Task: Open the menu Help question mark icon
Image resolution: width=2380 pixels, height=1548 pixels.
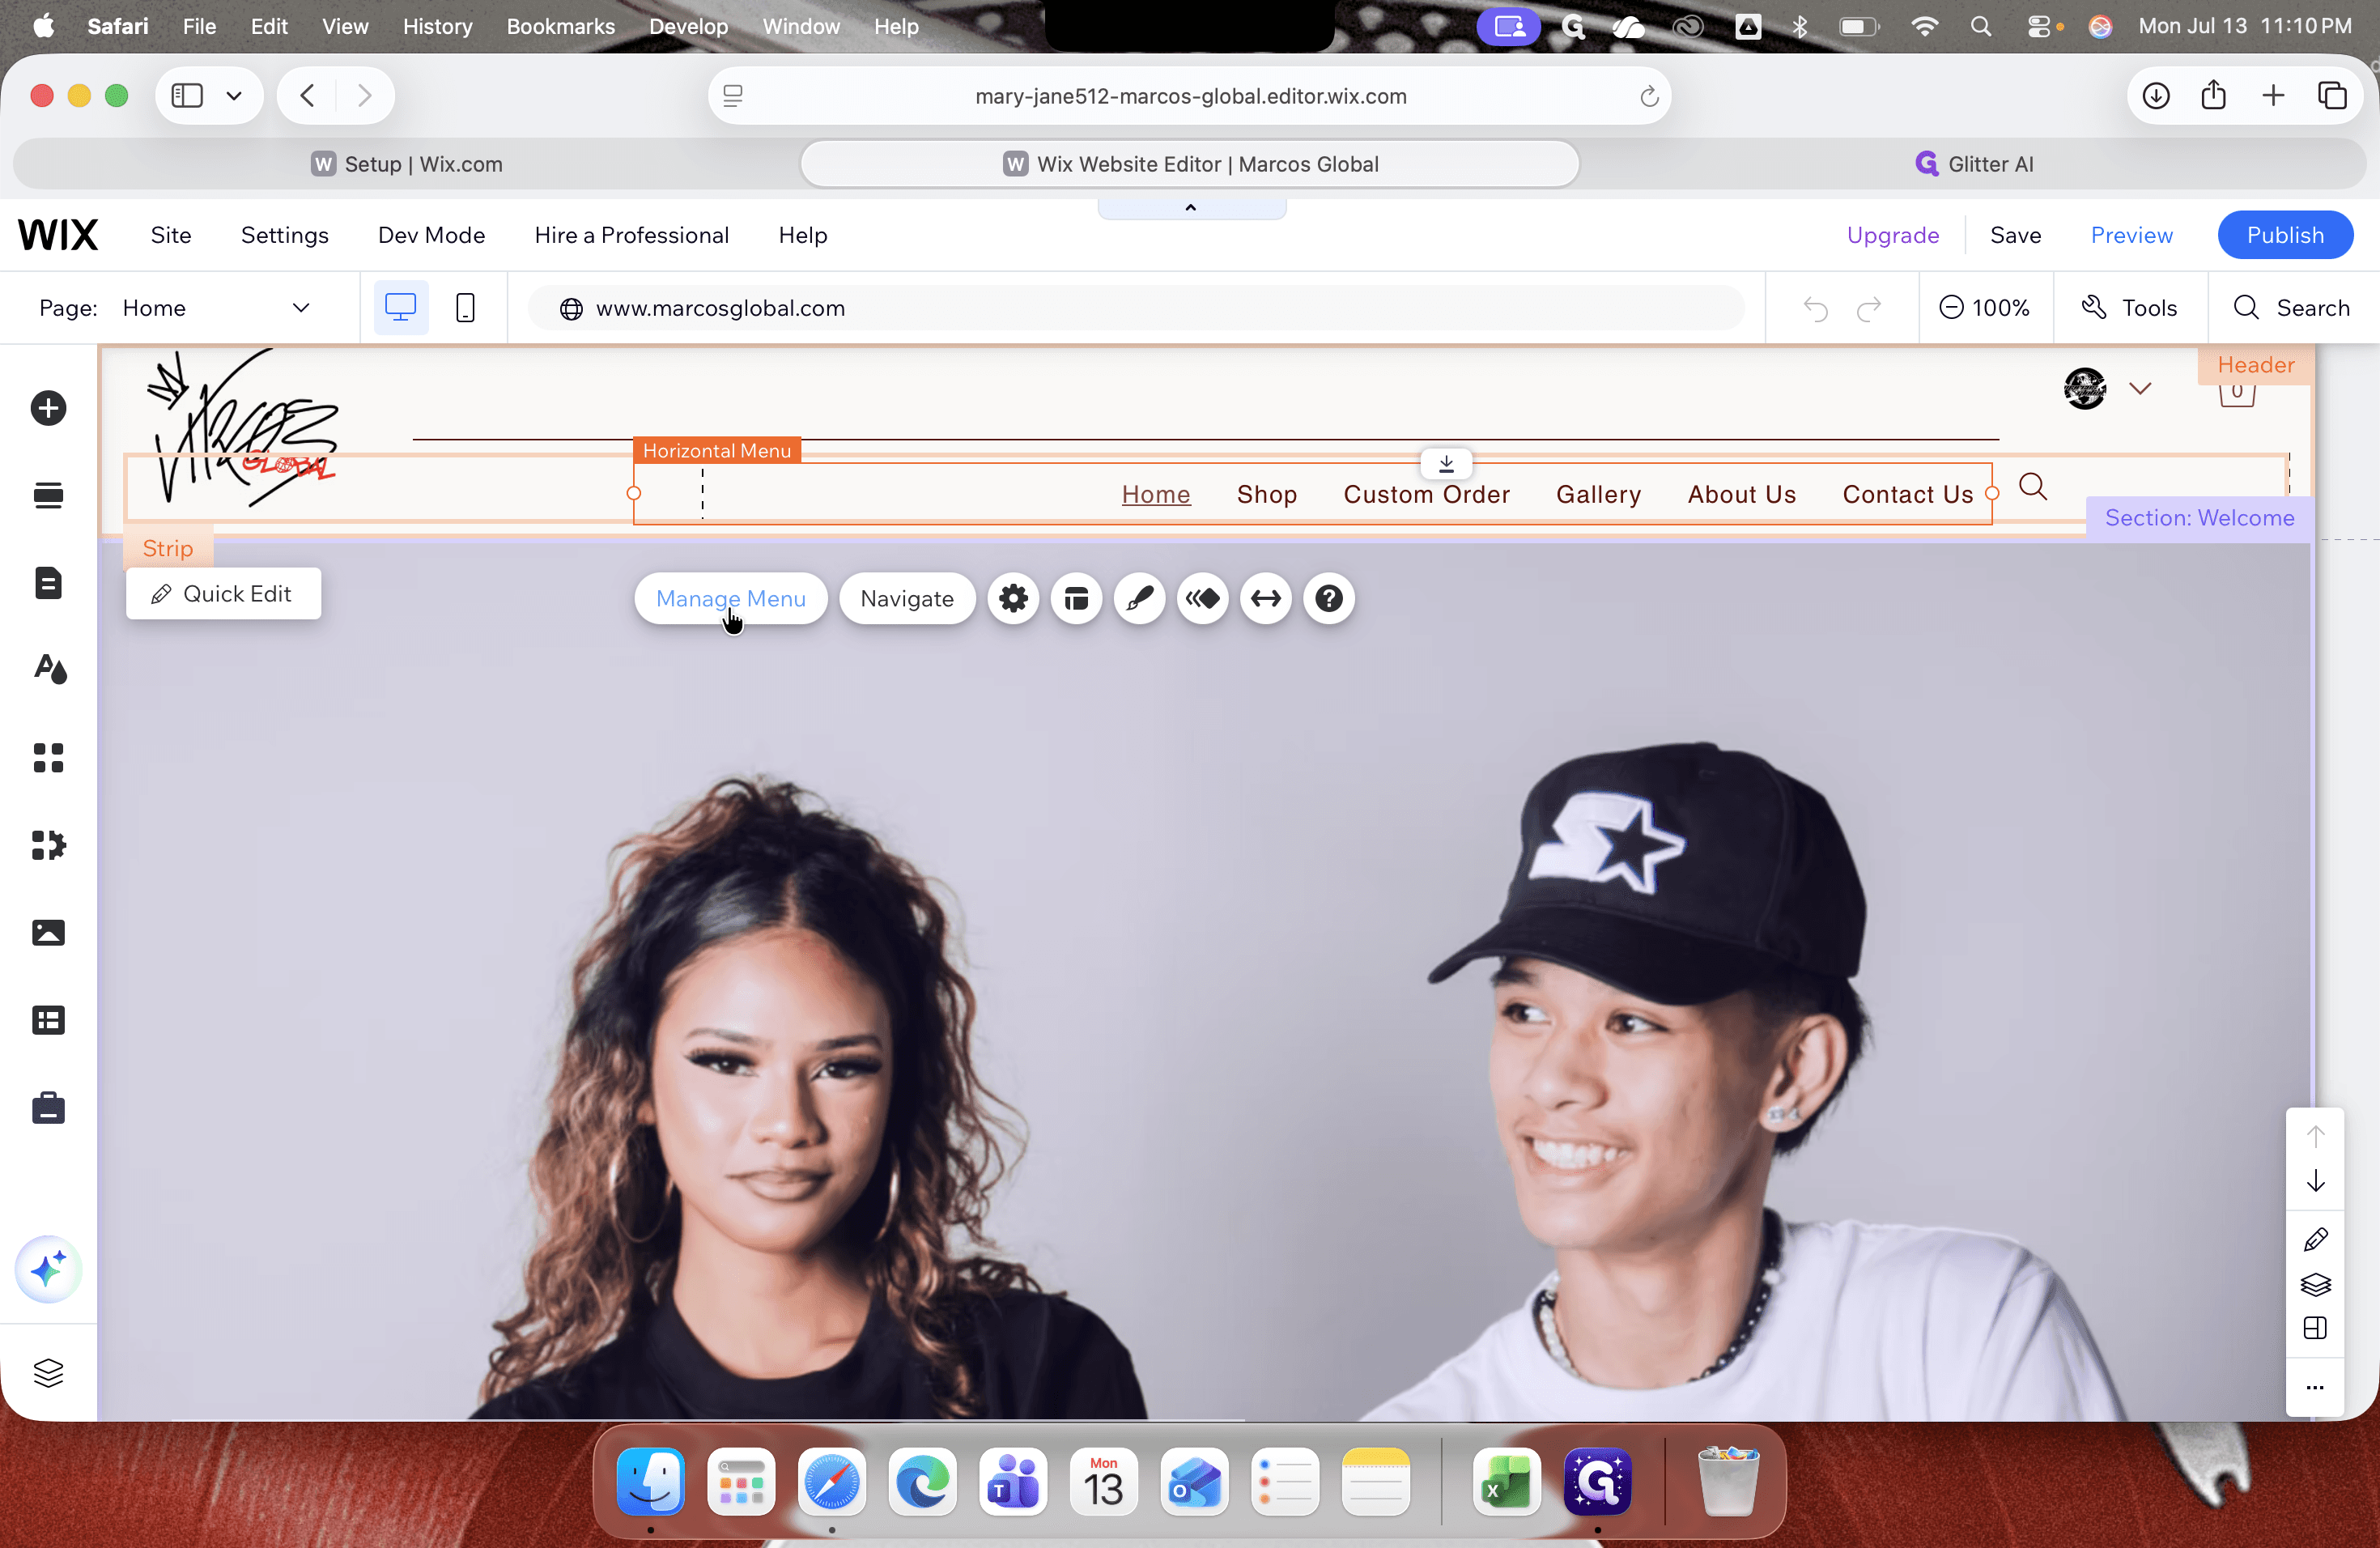Action: 1328,599
